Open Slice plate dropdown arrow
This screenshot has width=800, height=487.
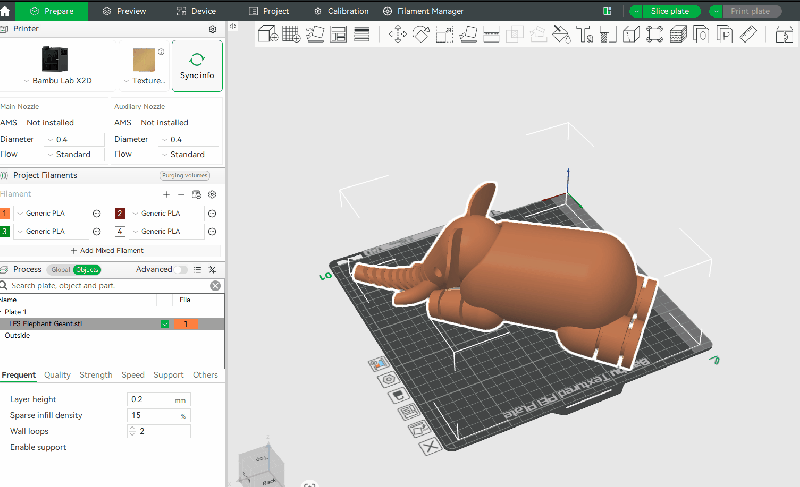point(636,11)
